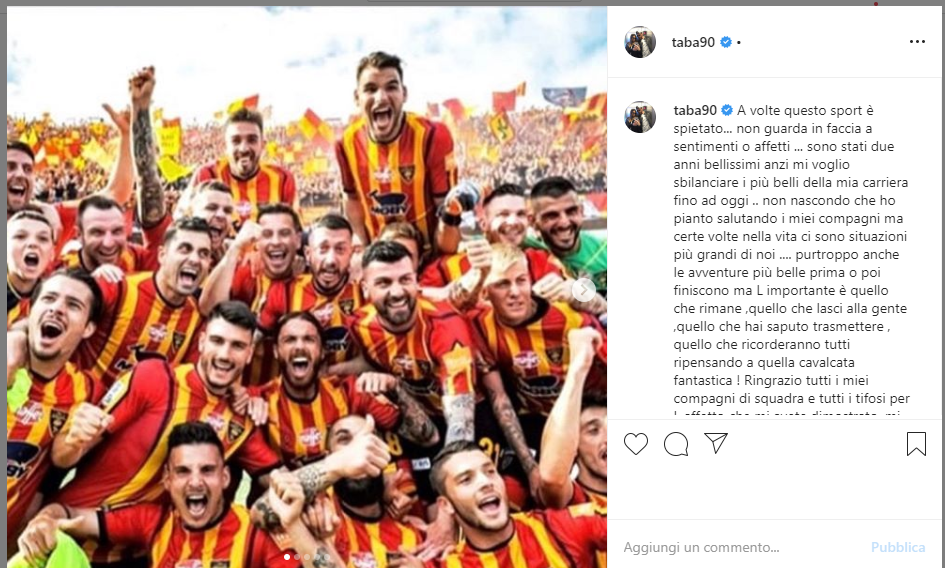Open the taba90 profile from the header username
945x568 pixels.
pyautogui.click(x=693, y=42)
